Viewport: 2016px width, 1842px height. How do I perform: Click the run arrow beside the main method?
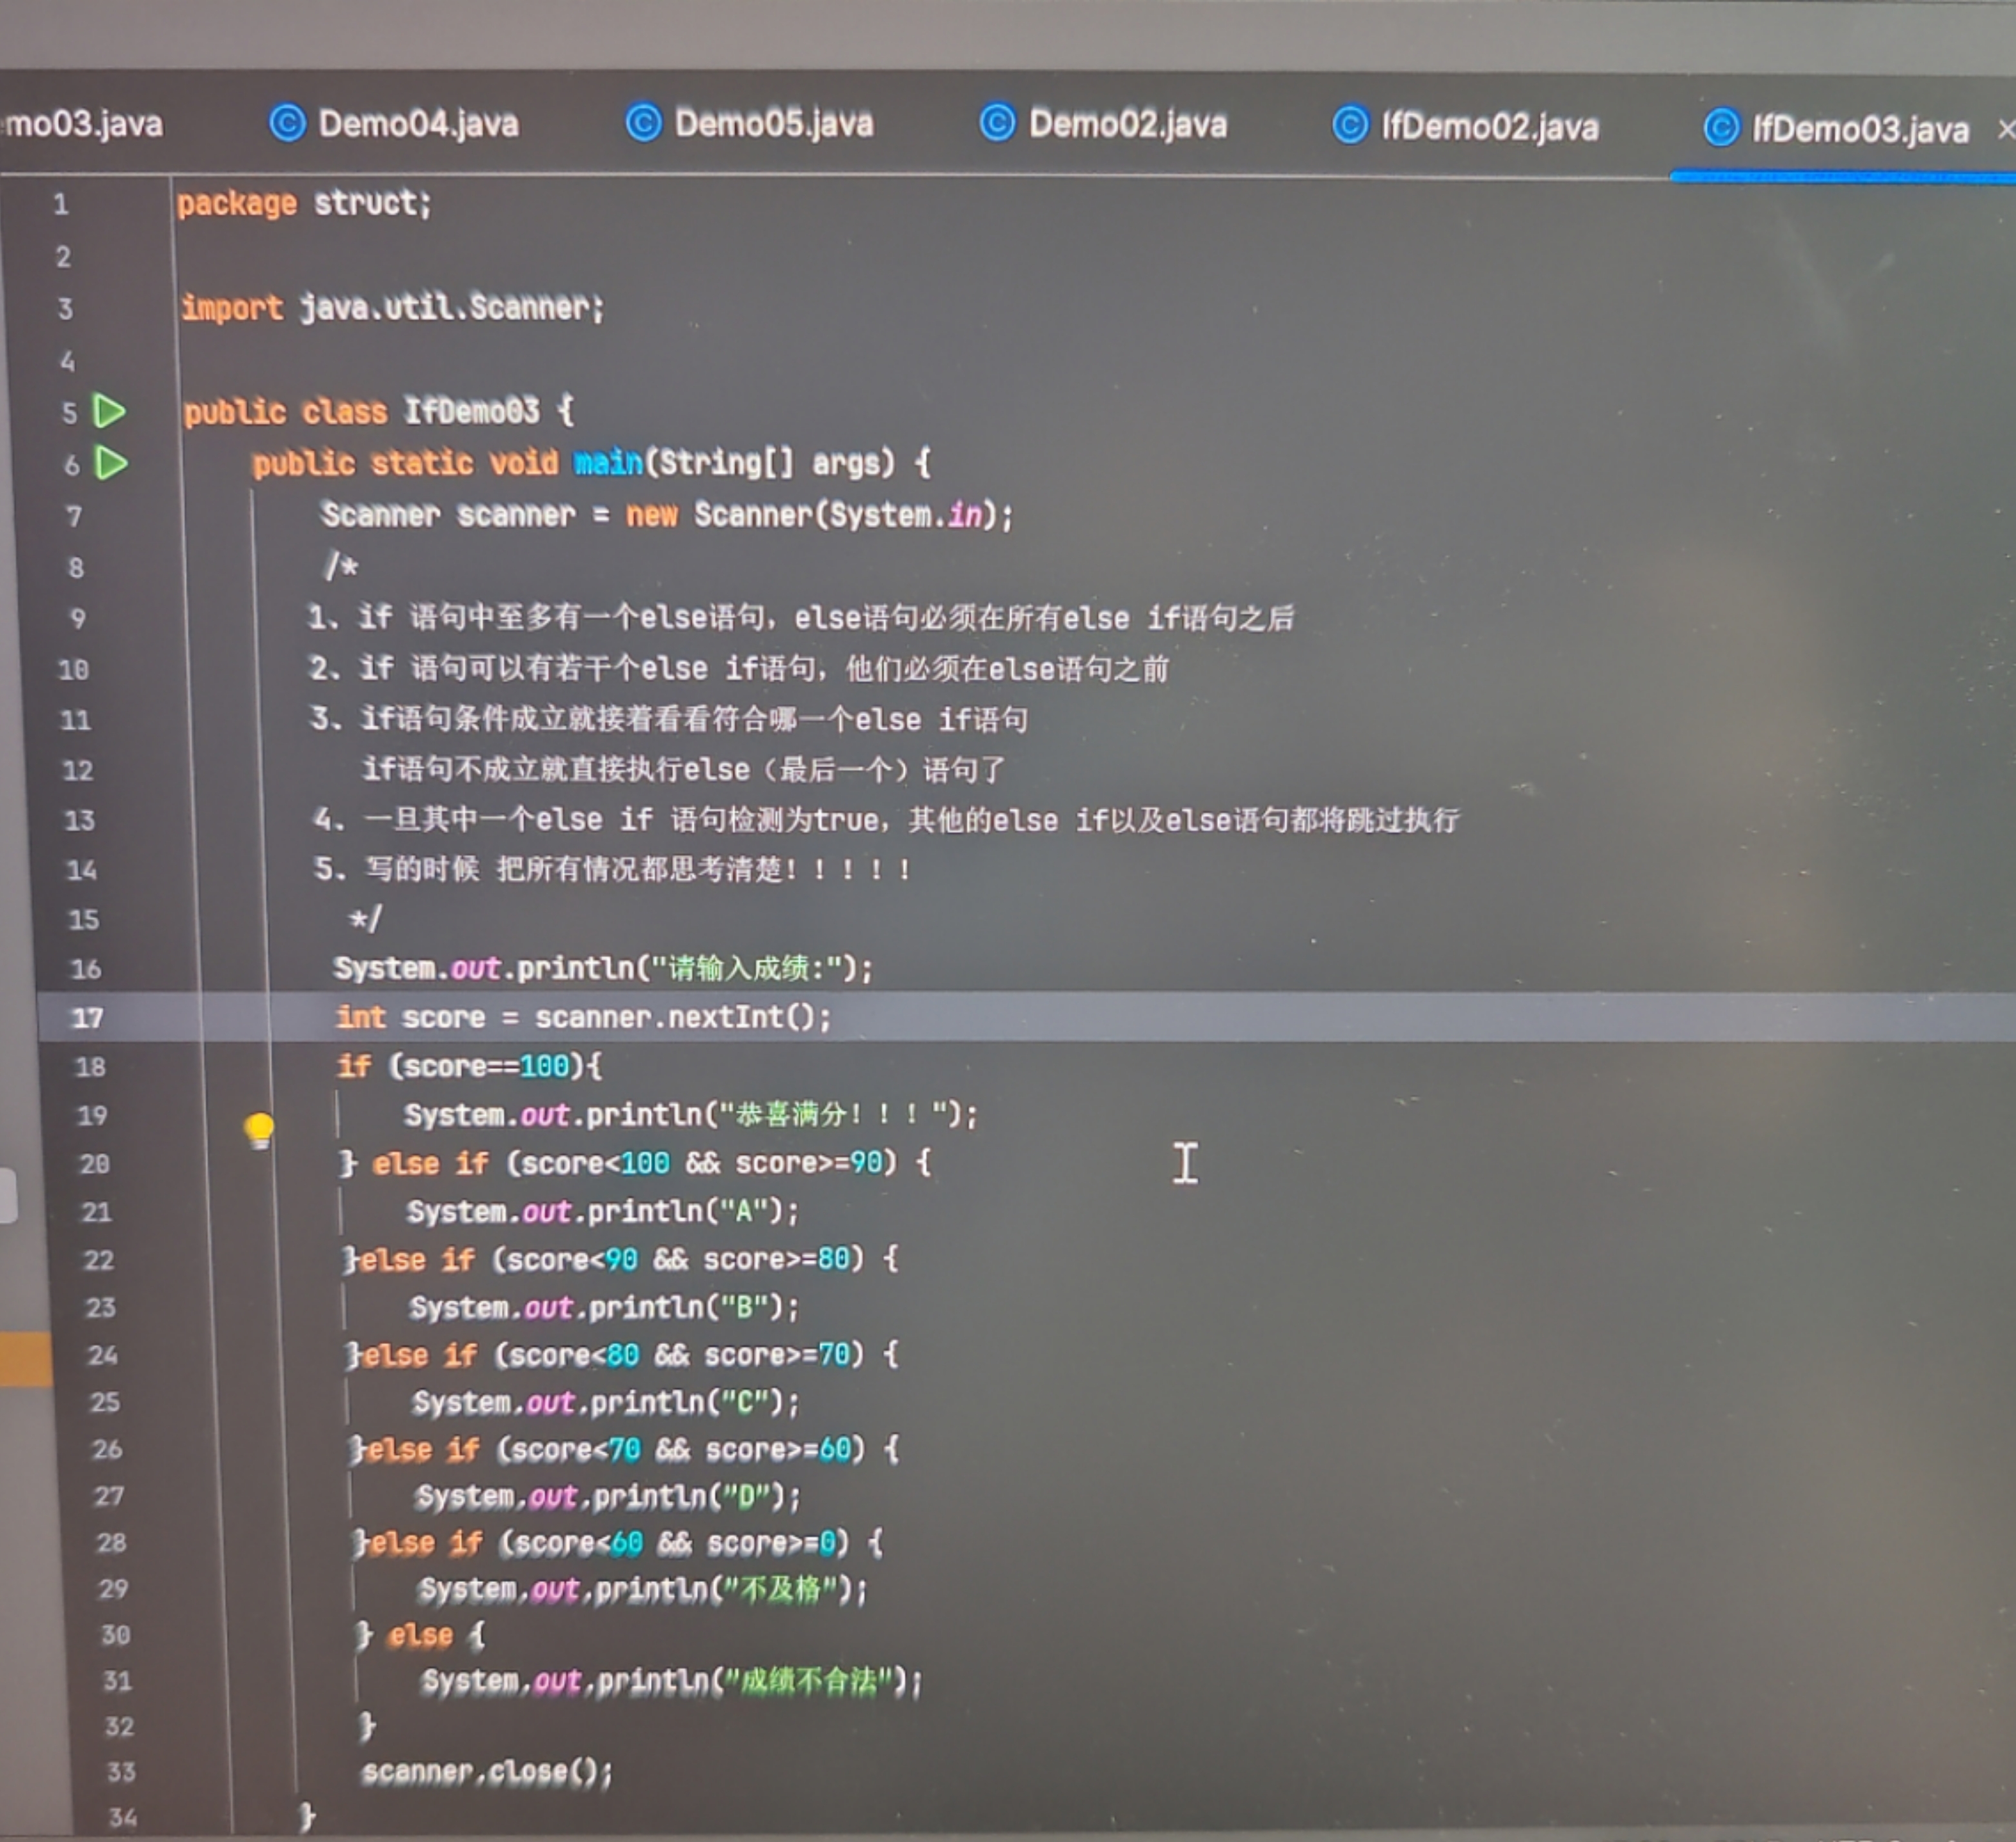click(111, 463)
